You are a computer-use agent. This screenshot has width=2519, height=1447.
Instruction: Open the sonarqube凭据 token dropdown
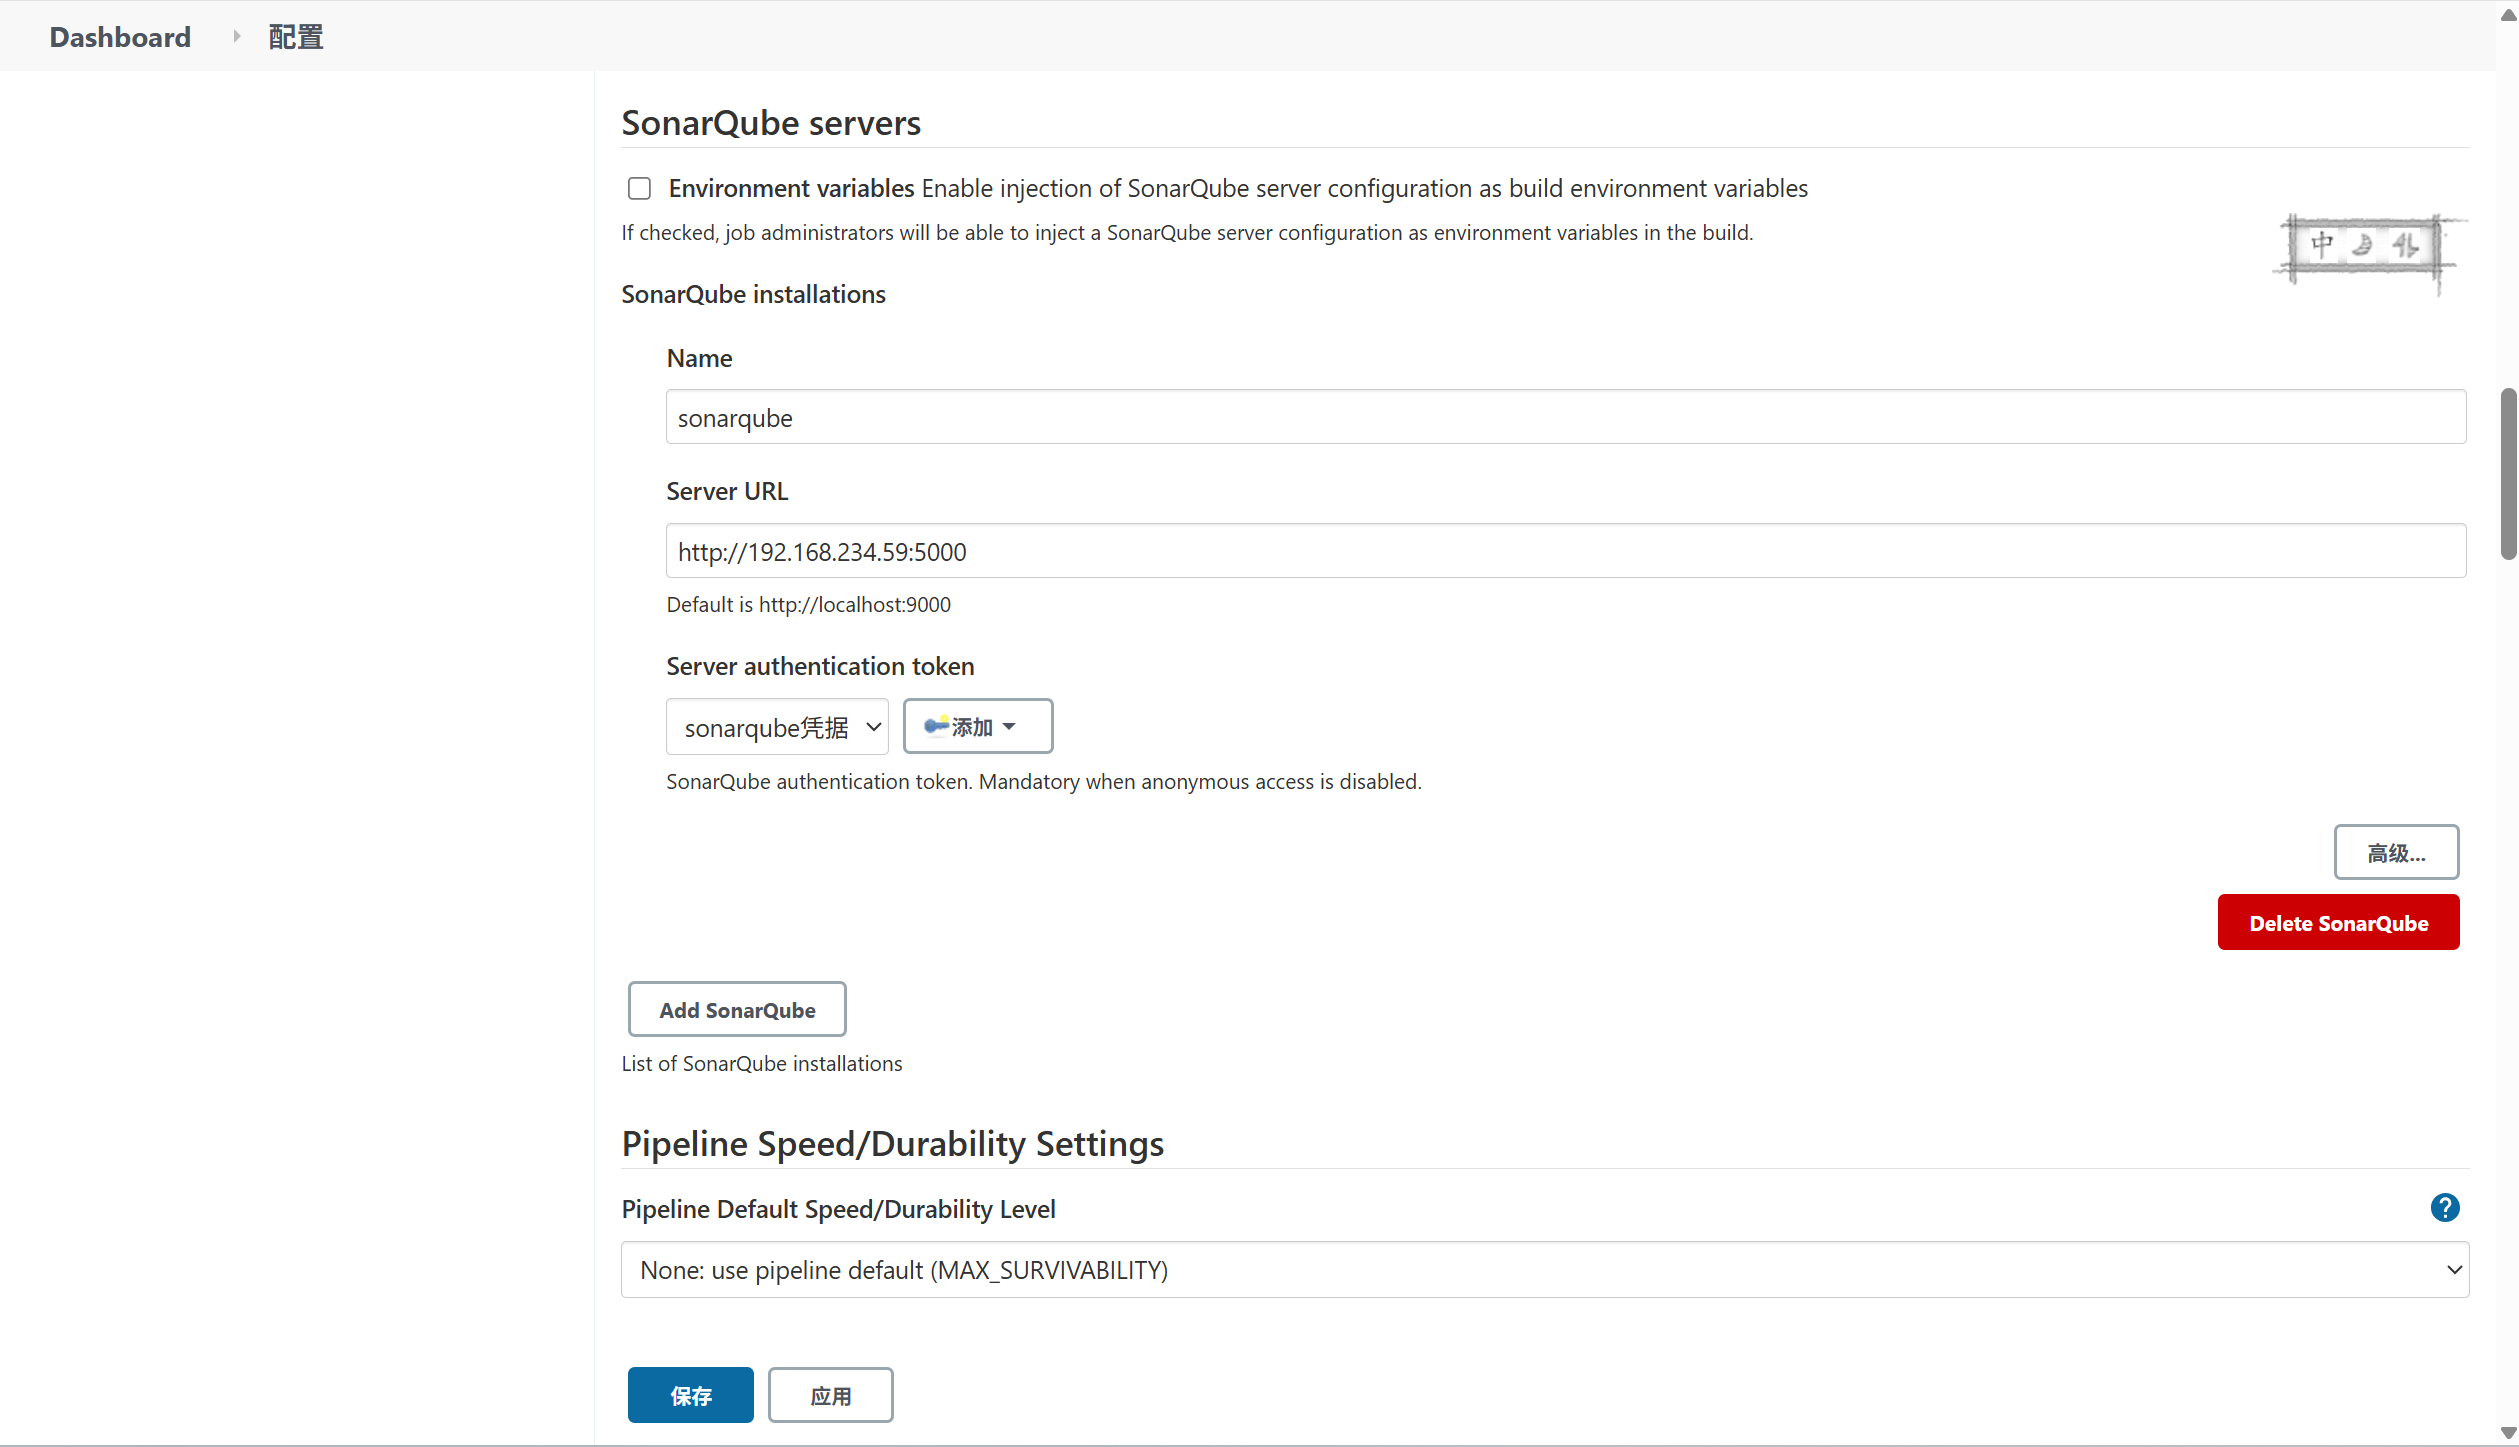pyautogui.click(x=777, y=727)
